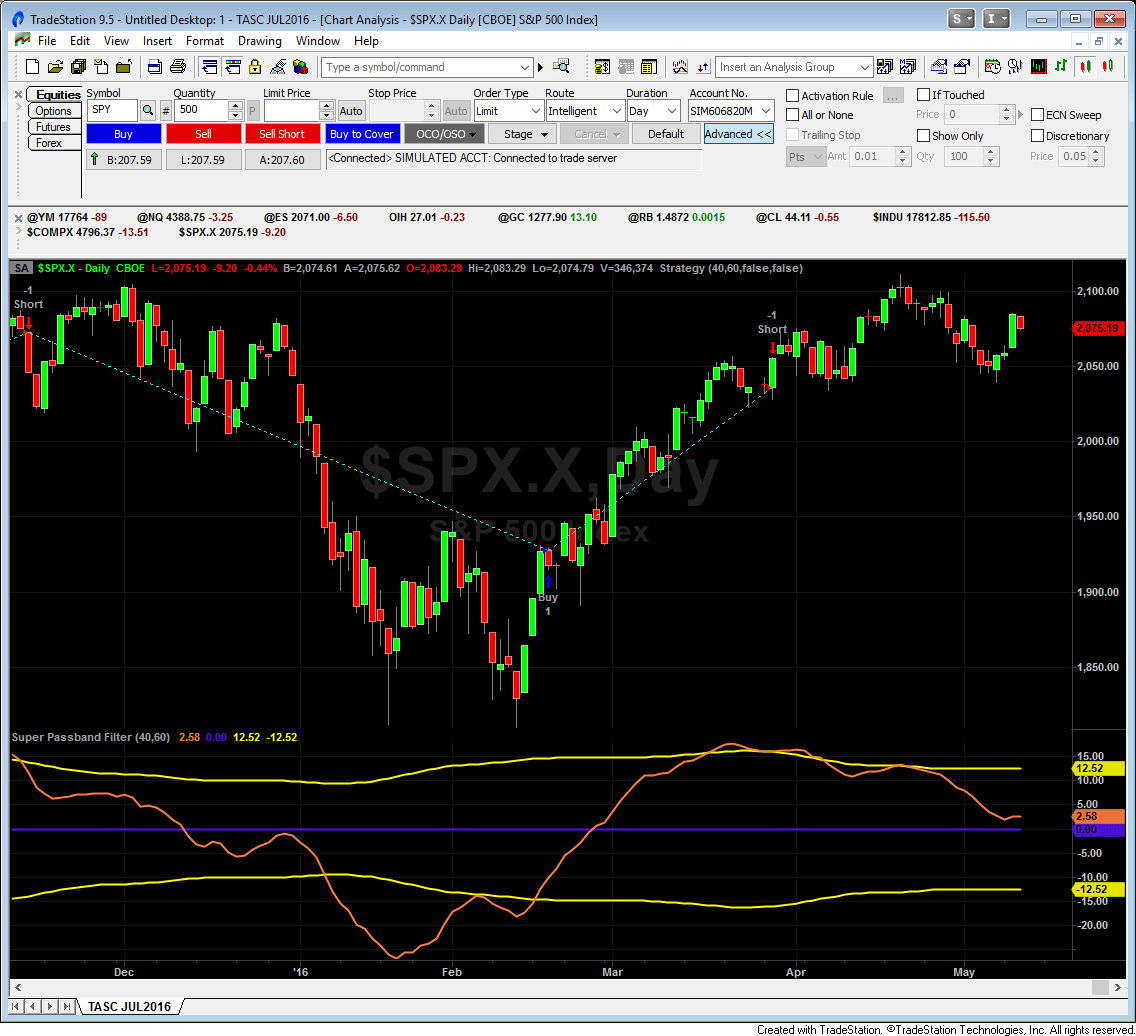
Task: Open the OCO/OSO dropdown
Action: click(x=444, y=133)
